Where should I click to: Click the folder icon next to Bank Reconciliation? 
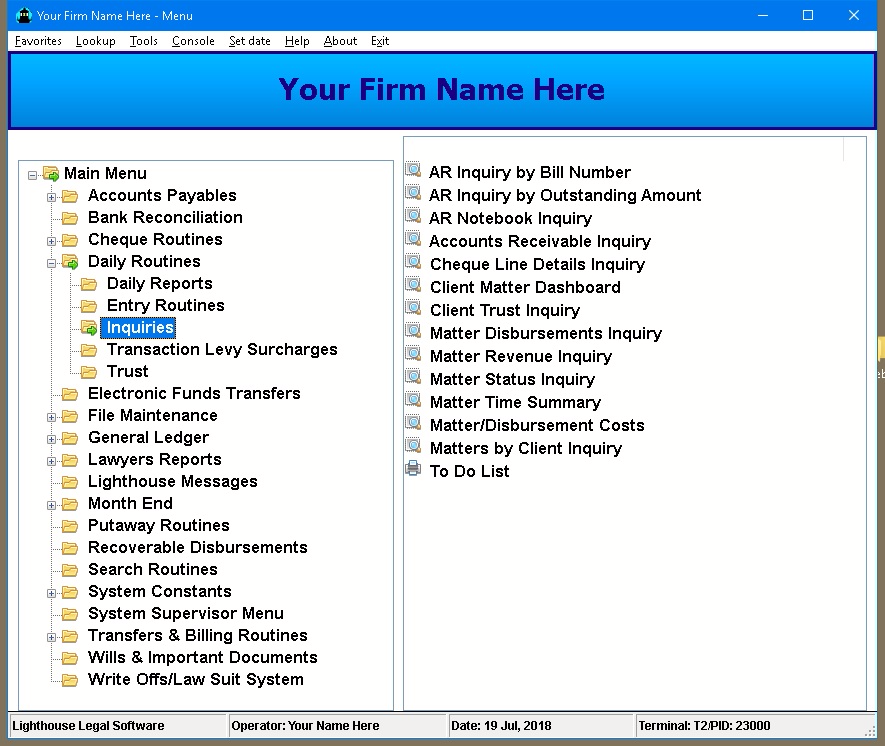70,218
